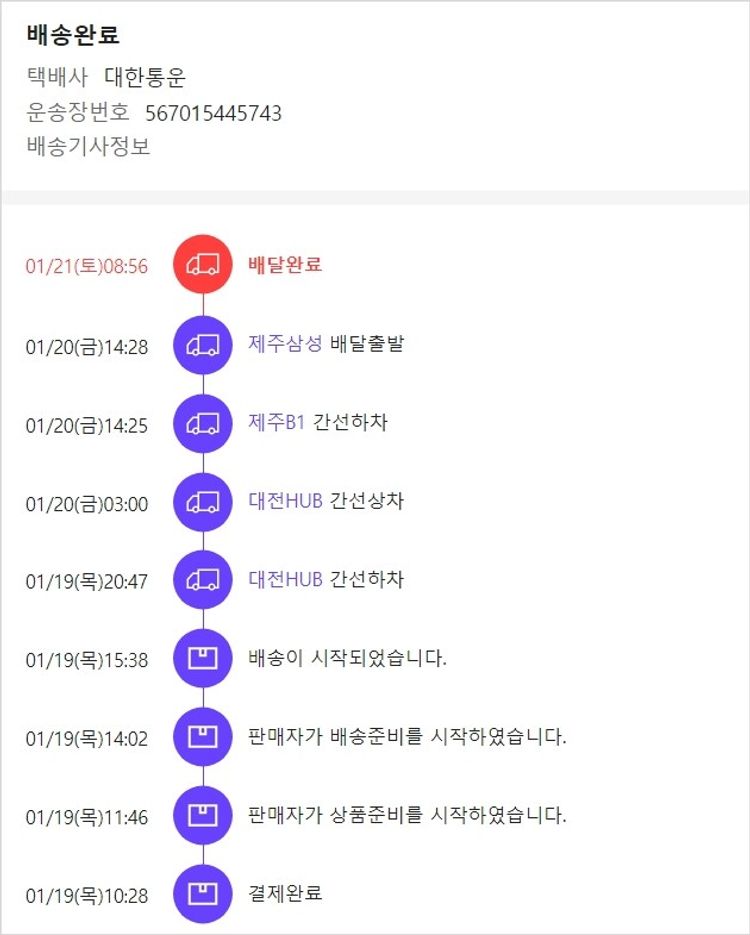Click the truck icon beside 대전HUB 간선상차

coord(203,502)
